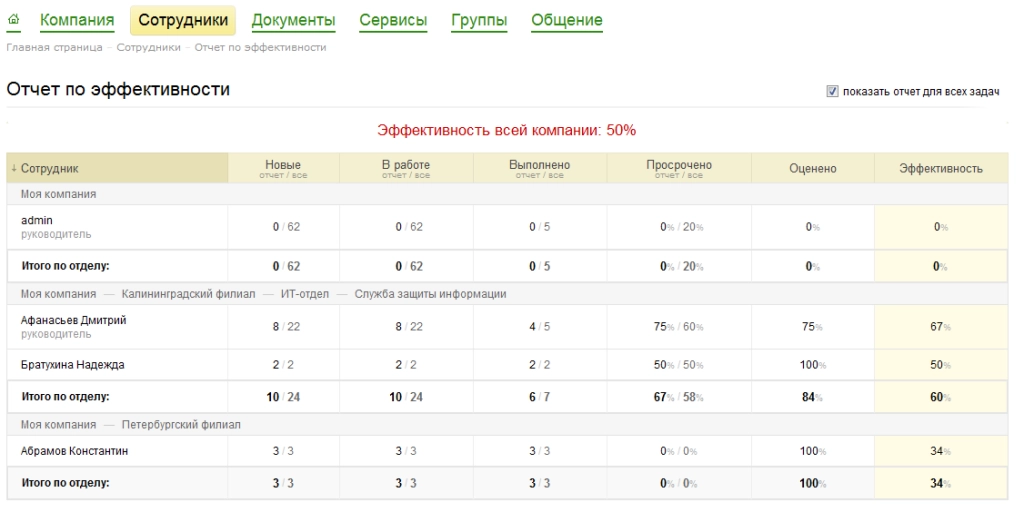Click the Главная страница breadcrumb link
1024x512 pixels.
pyautogui.click(x=54, y=47)
